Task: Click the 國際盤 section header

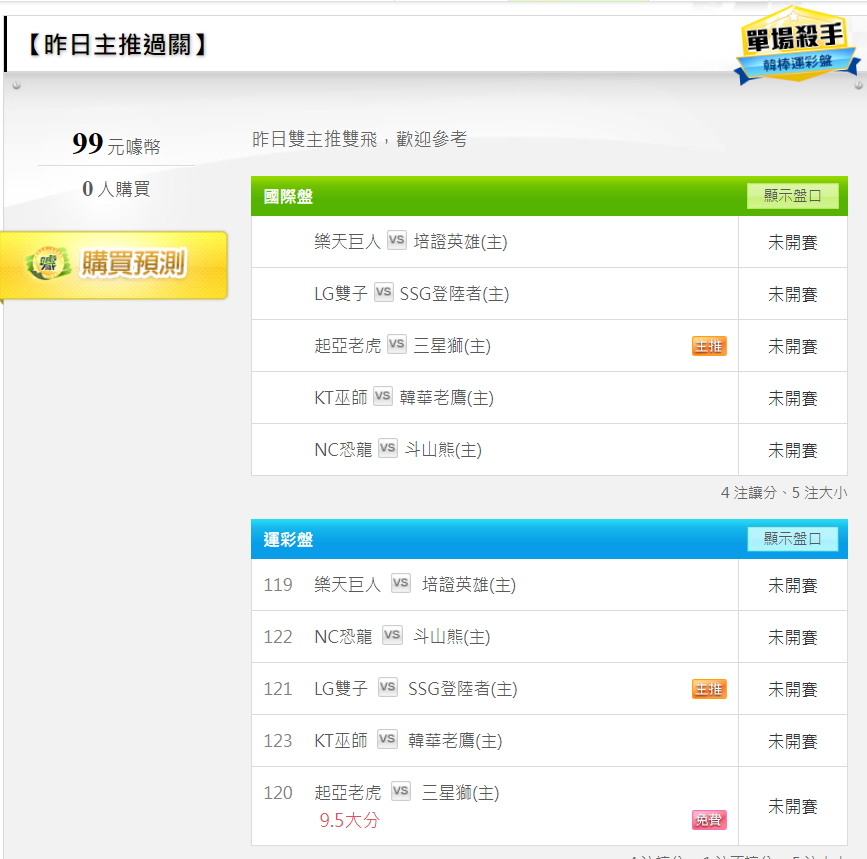Action: coord(549,196)
